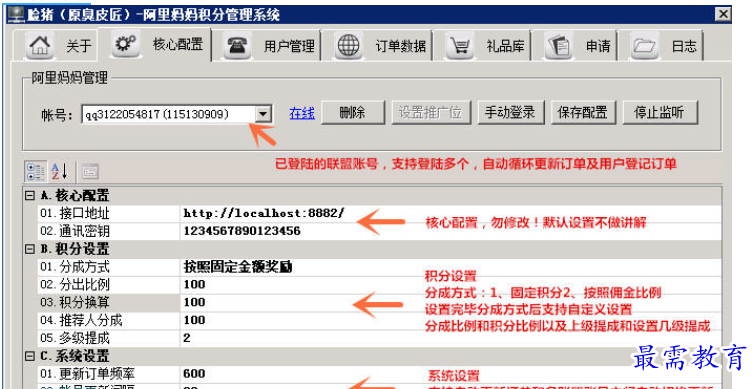
Task: Click the folder icon for 日志
Action: coord(644,46)
